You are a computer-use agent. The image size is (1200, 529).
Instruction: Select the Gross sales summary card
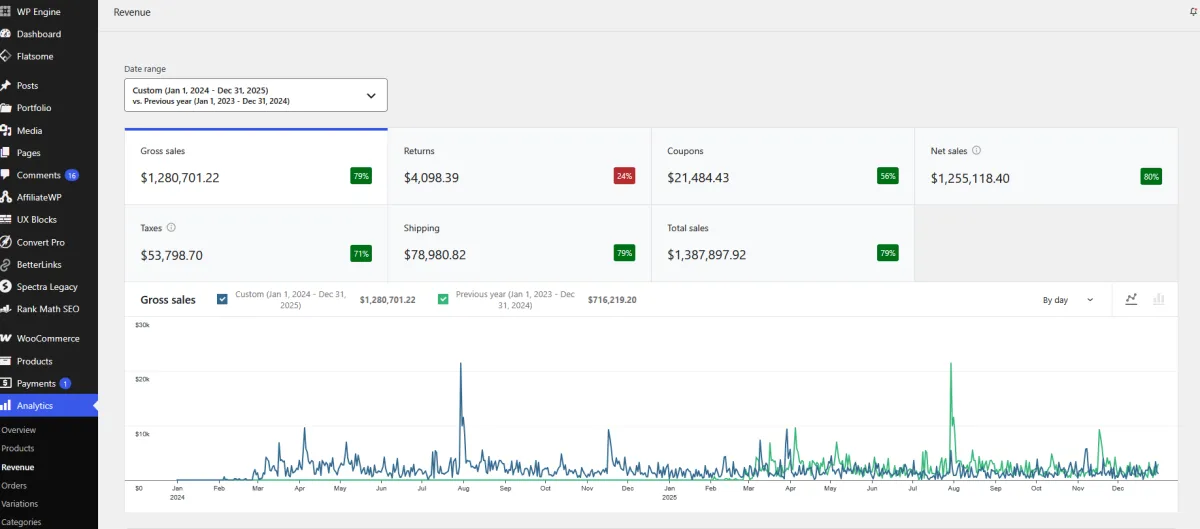256,167
